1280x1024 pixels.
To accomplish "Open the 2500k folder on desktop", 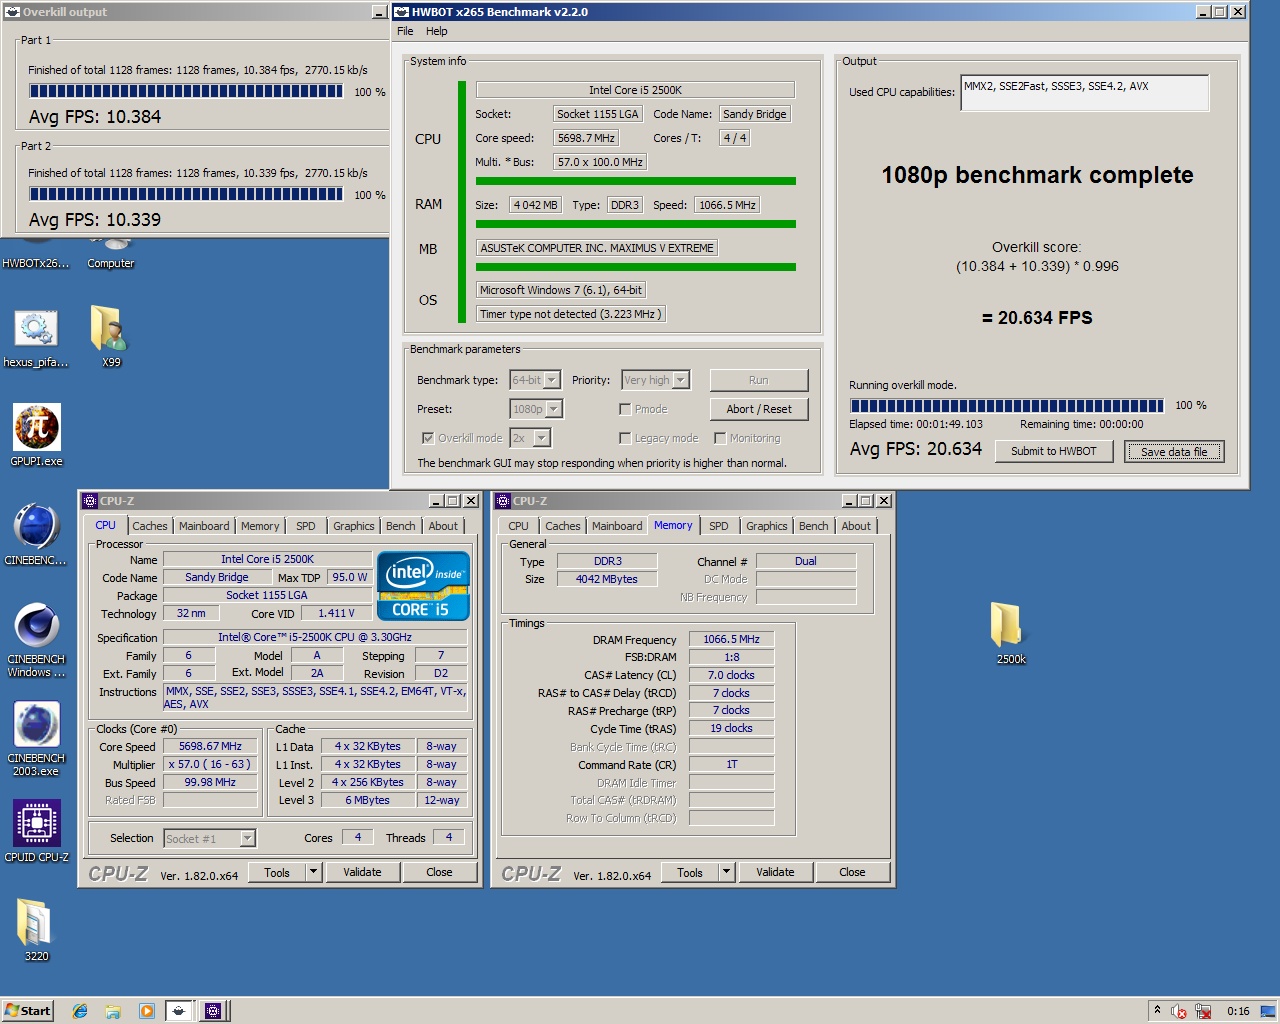I will pos(1011,633).
